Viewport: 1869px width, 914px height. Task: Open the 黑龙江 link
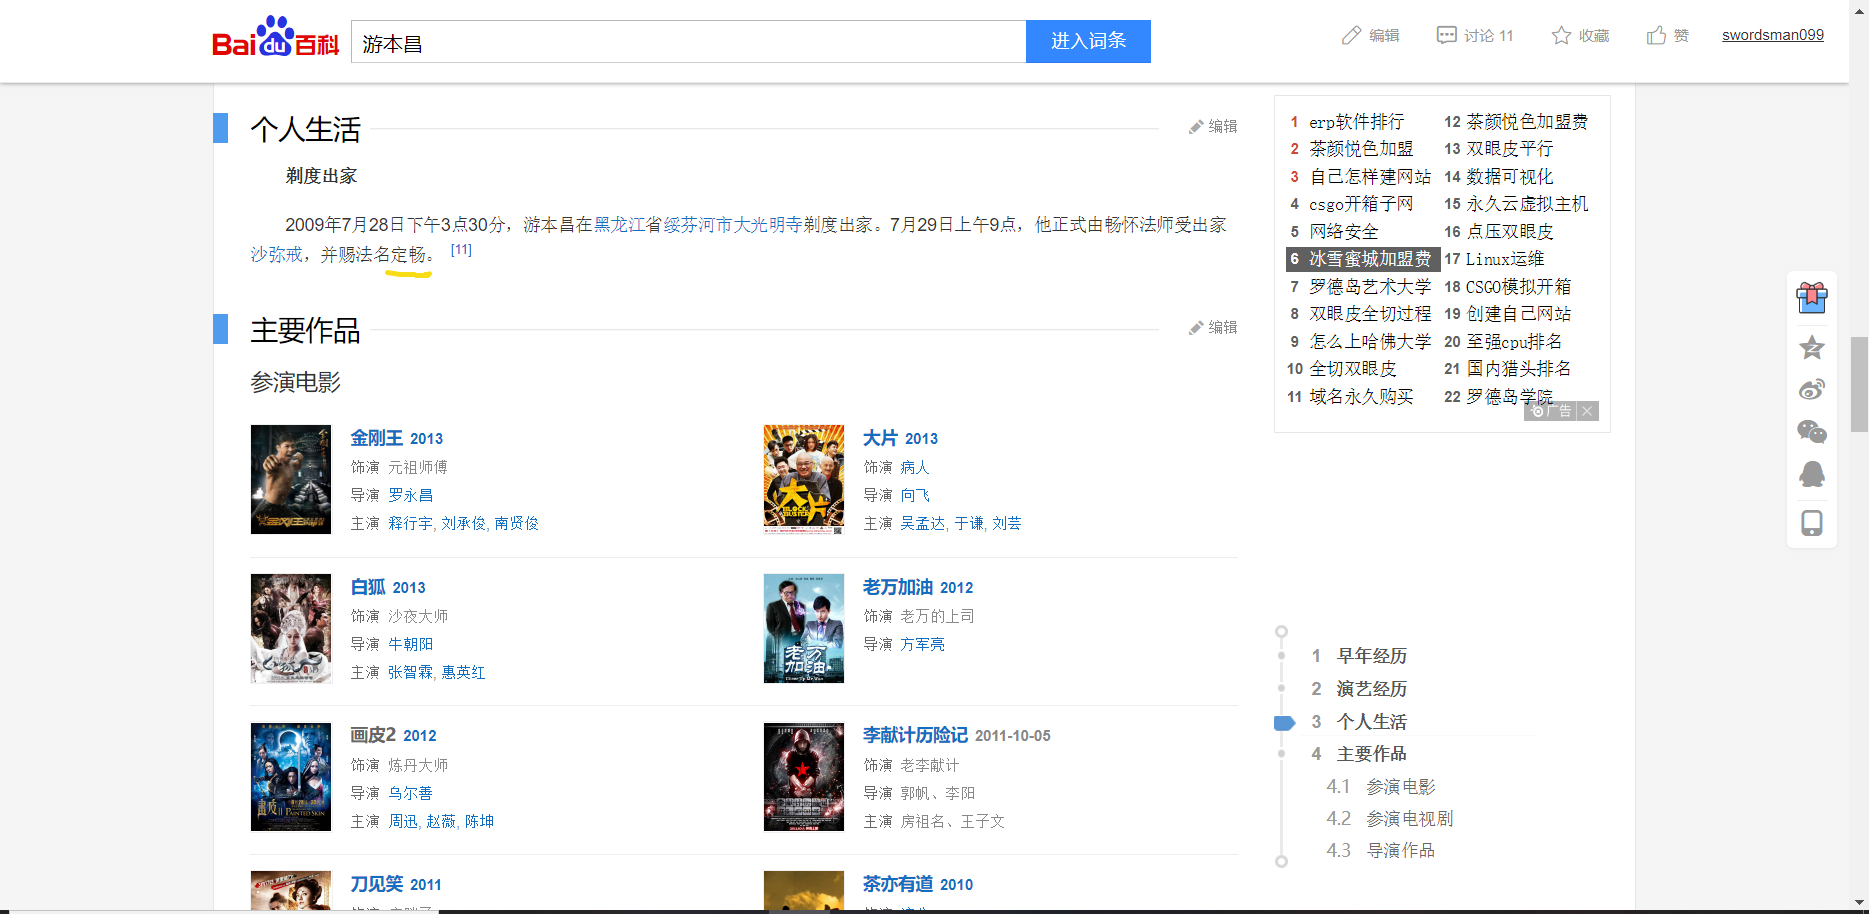pos(620,225)
